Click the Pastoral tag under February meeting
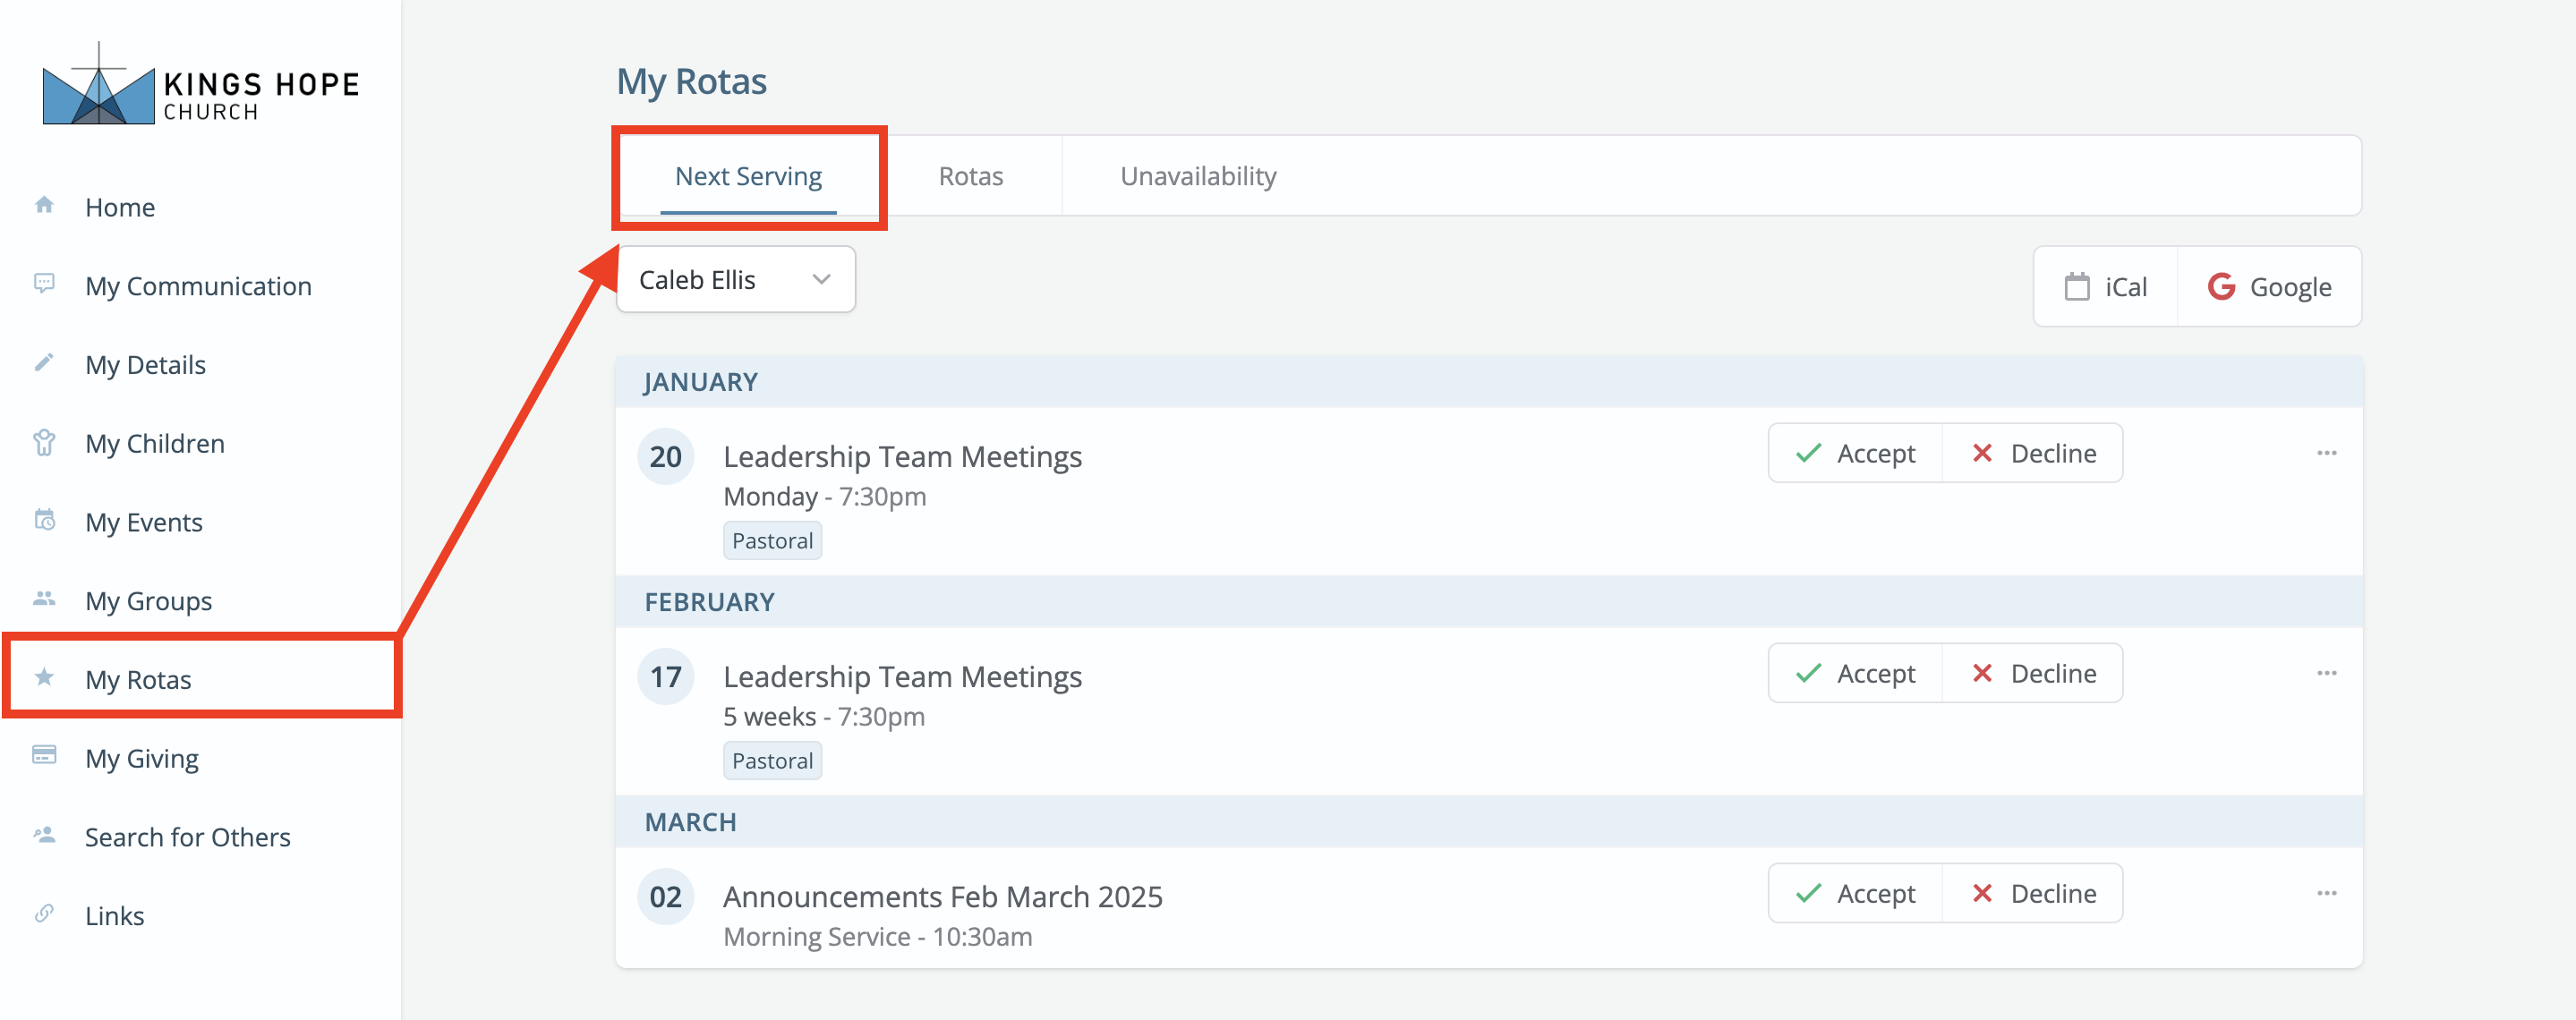The height and width of the screenshot is (1020, 2576). pos(772,761)
